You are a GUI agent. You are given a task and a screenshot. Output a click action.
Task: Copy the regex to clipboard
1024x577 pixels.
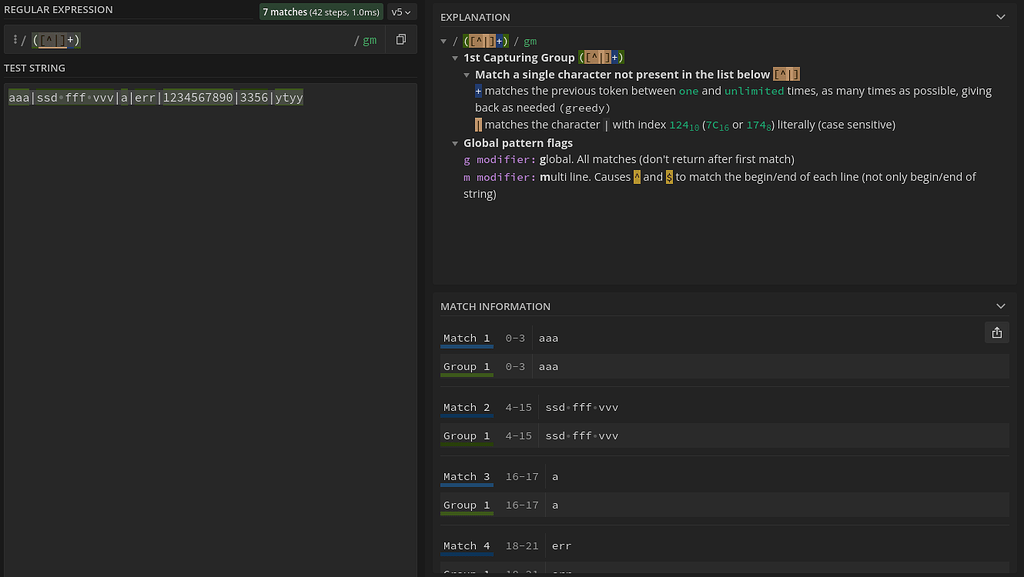[401, 40]
